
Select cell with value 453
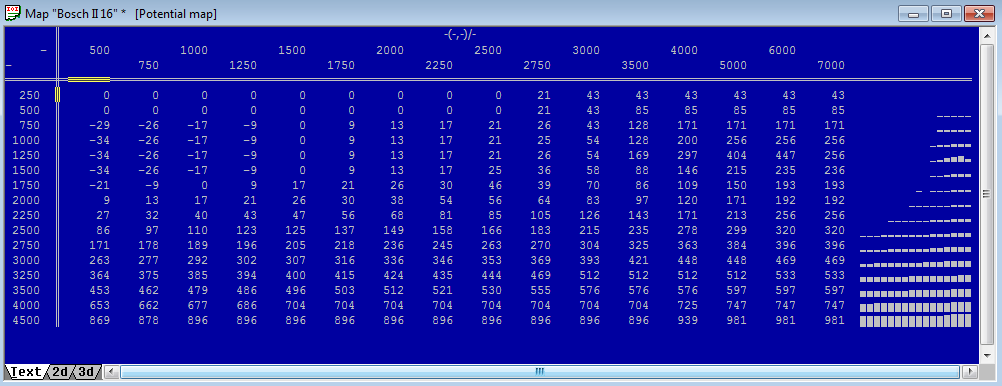[99, 291]
